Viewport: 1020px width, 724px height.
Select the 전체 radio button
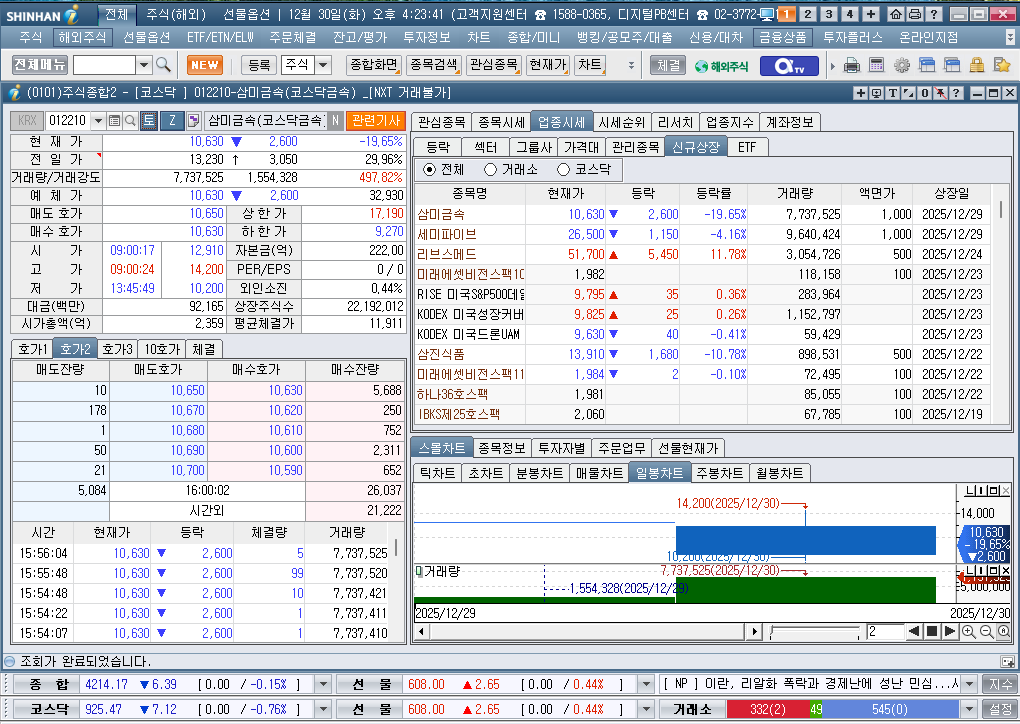pyautogui.click(x=429, y=170)
